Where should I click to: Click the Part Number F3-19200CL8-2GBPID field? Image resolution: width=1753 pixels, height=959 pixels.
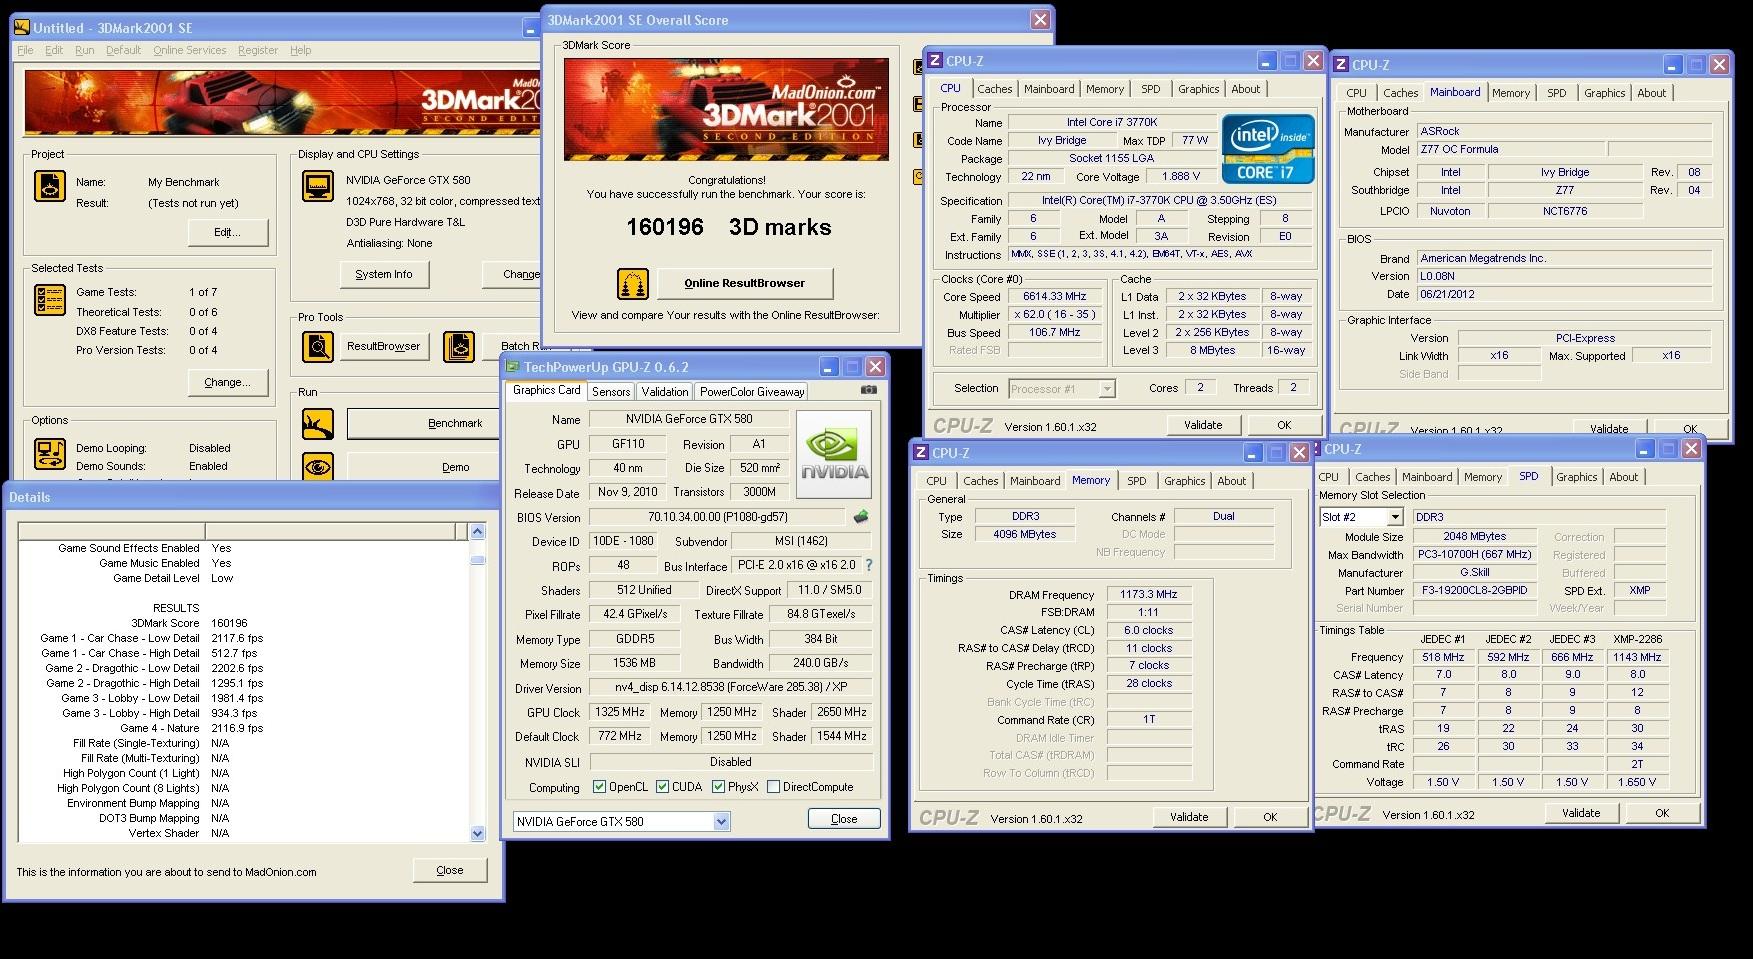[1475, 590]
